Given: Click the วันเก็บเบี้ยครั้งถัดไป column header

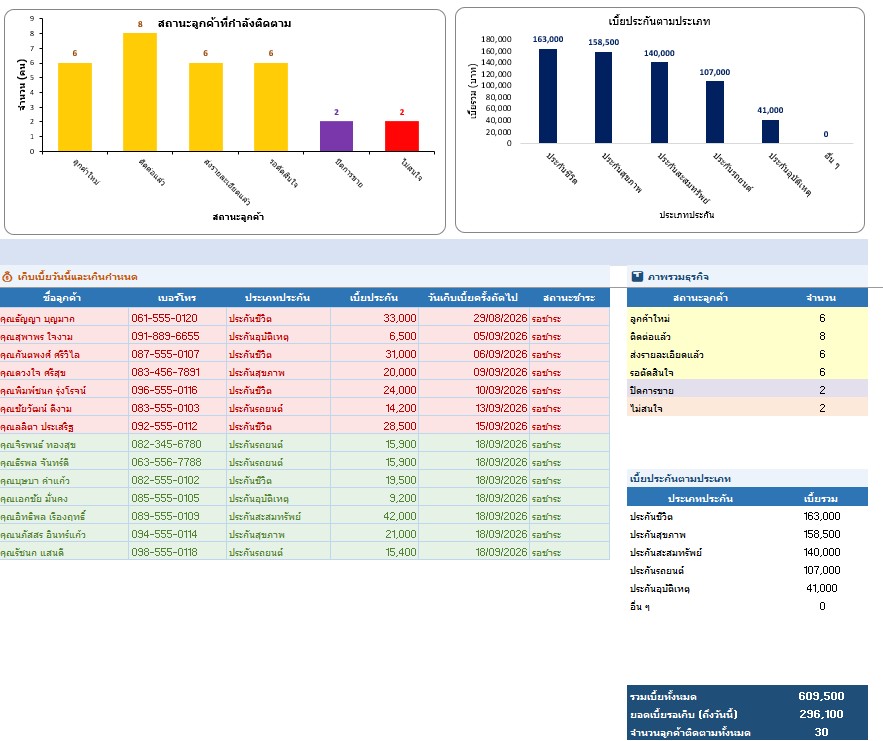Looking at the screenshot, I should click(x=472, y=297).
